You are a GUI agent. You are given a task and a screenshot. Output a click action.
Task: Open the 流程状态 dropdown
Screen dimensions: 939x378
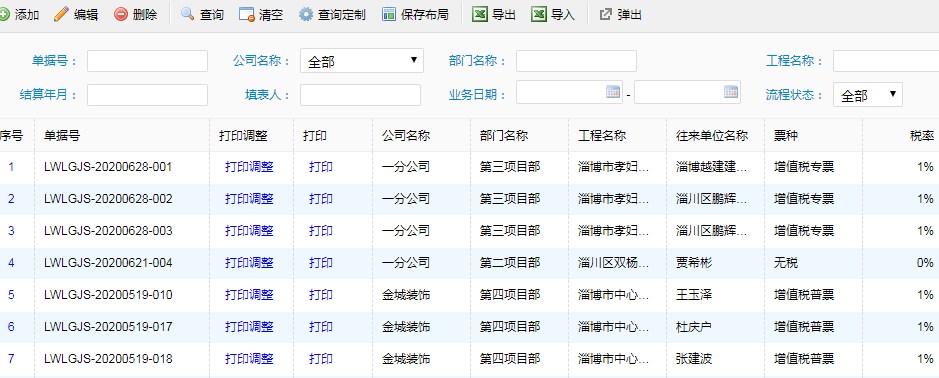tap(867, 95)
